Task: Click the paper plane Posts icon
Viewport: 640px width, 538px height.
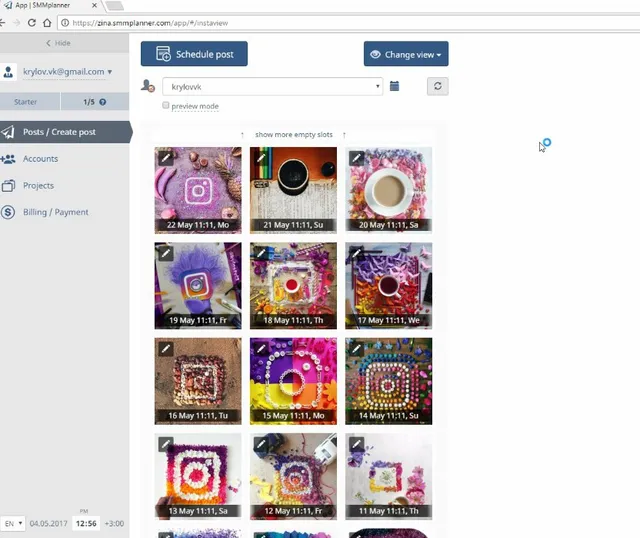Action: [8, 132]
